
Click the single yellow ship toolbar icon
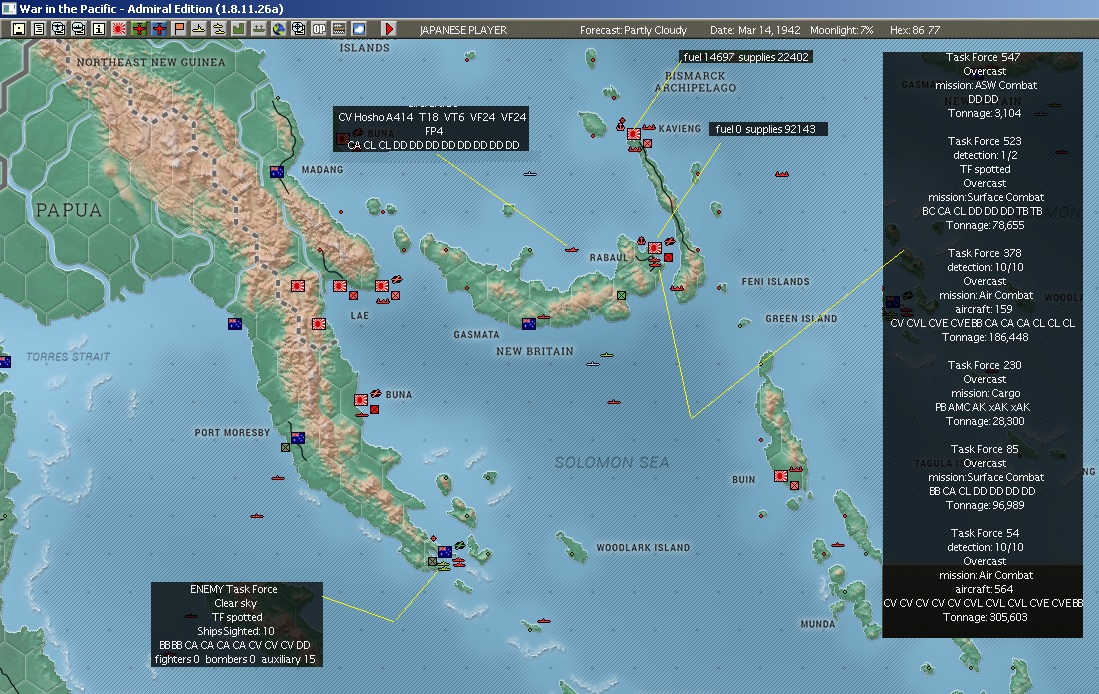(199, 29)
